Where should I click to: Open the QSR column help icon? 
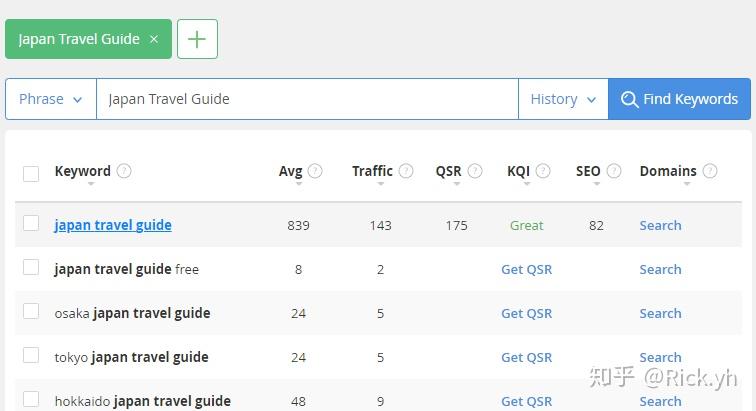click(475, 171)
